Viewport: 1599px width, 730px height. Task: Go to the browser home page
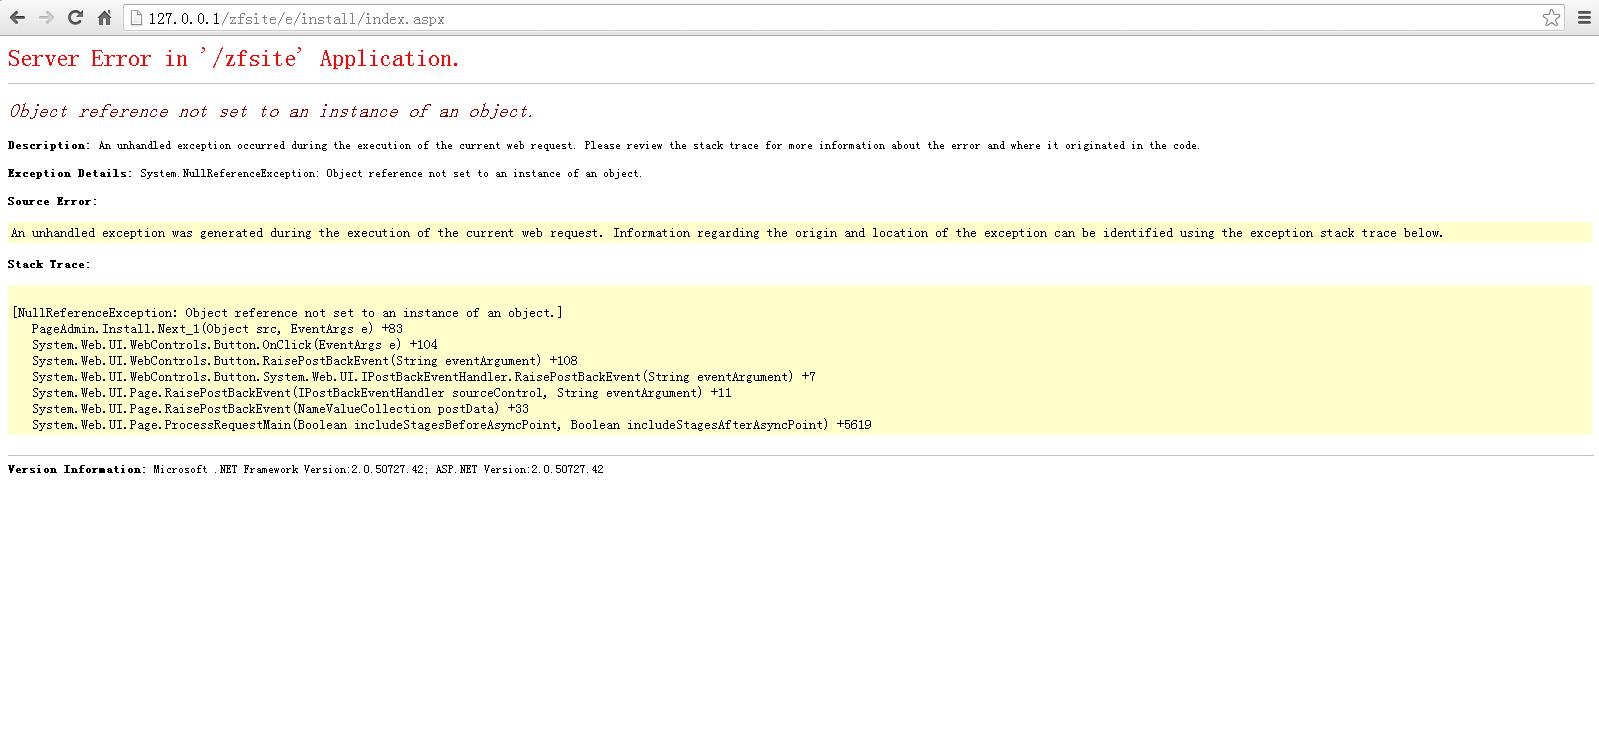104,18
